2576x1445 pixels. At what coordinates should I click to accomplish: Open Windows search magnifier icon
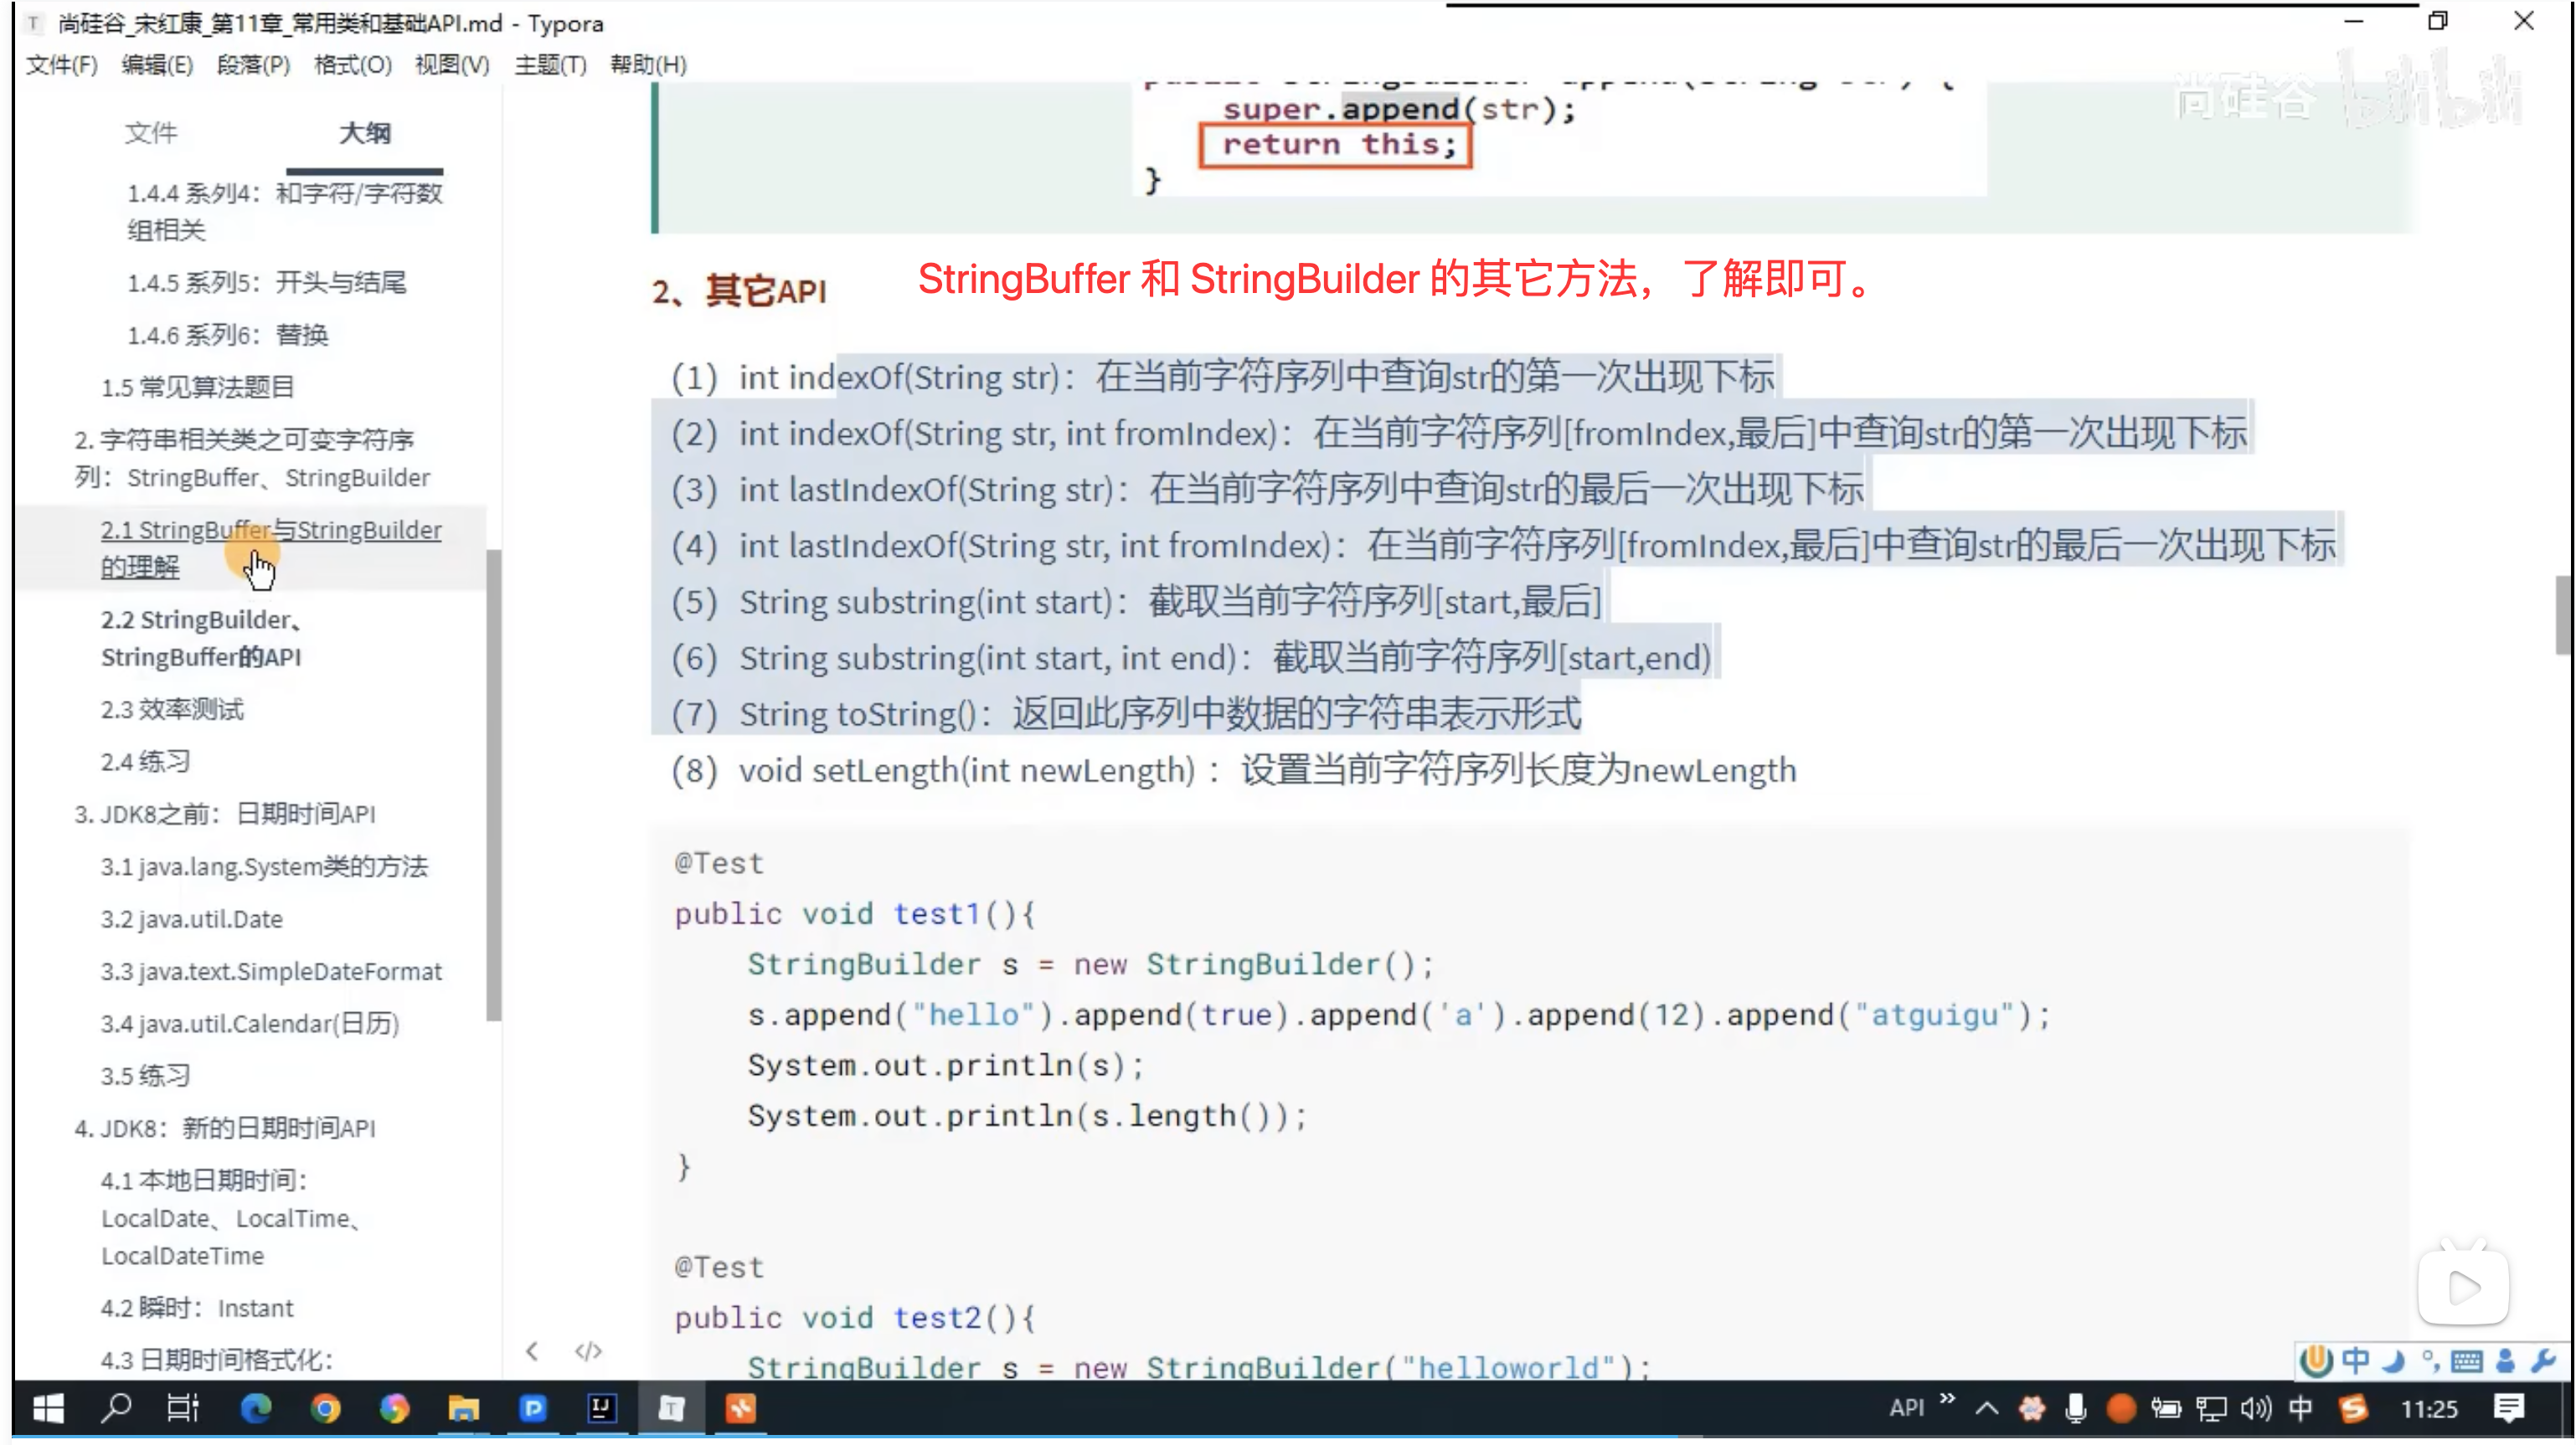click(x=117, y=1409)
